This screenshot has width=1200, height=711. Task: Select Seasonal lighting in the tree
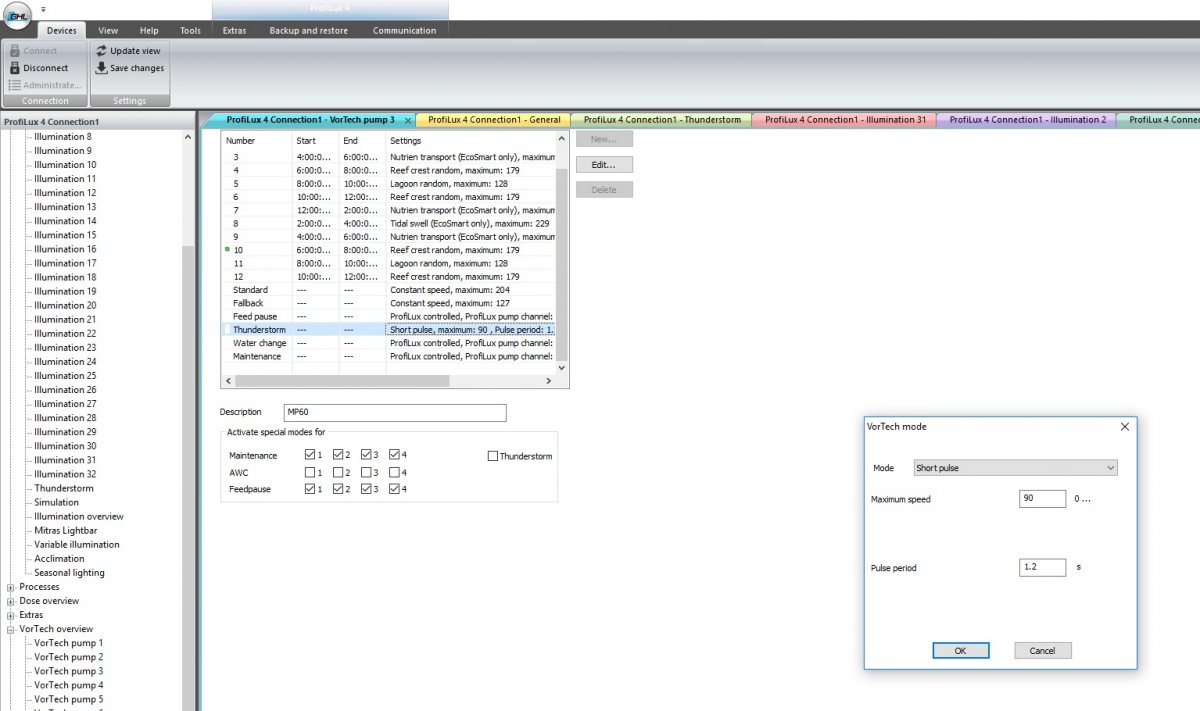[69, 573]
